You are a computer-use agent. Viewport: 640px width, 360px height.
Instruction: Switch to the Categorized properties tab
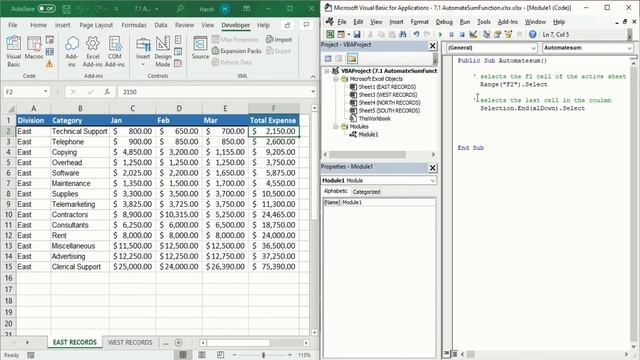pyautogui.click(x=366, y=191)
